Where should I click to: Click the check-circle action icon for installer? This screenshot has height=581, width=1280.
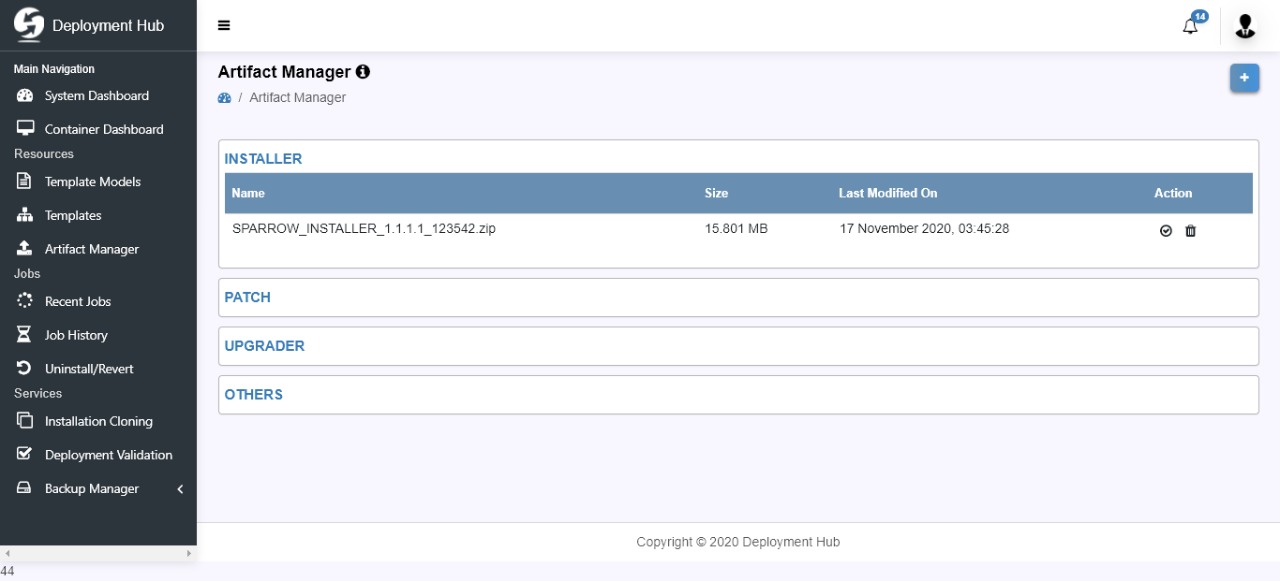[x=1166, y=231]
